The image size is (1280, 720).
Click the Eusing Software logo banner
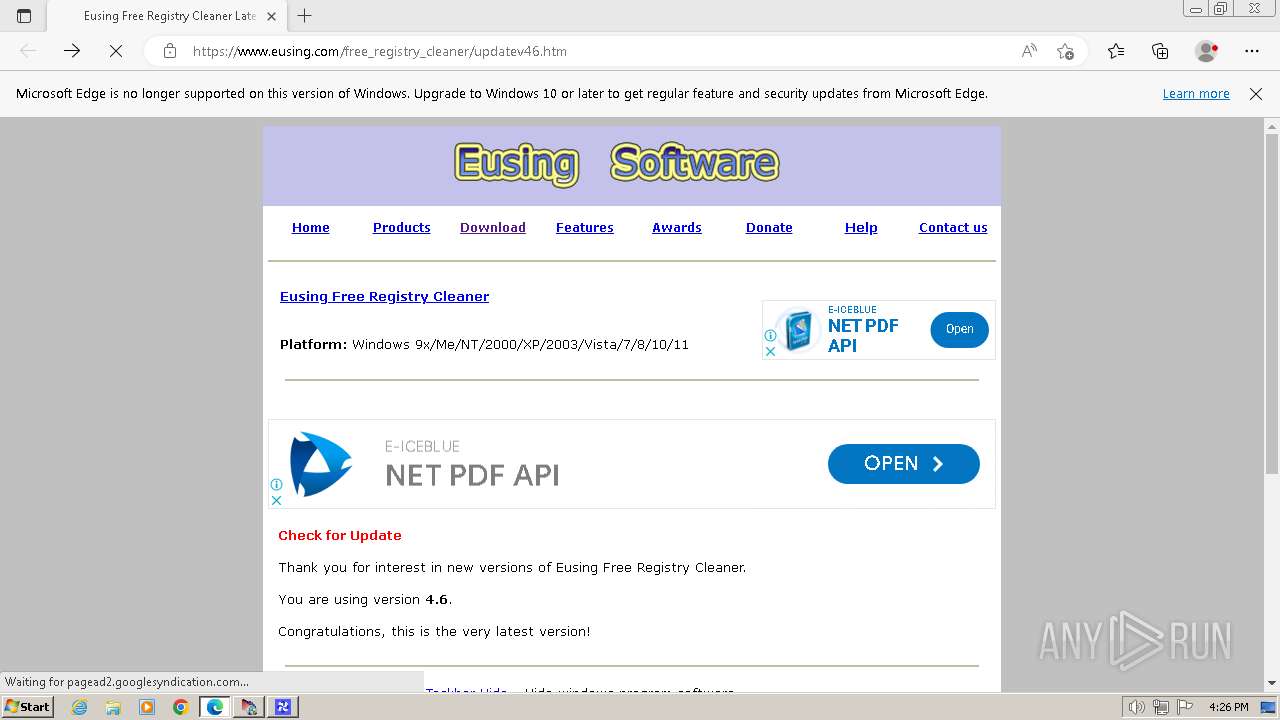(x=616, y=164)
